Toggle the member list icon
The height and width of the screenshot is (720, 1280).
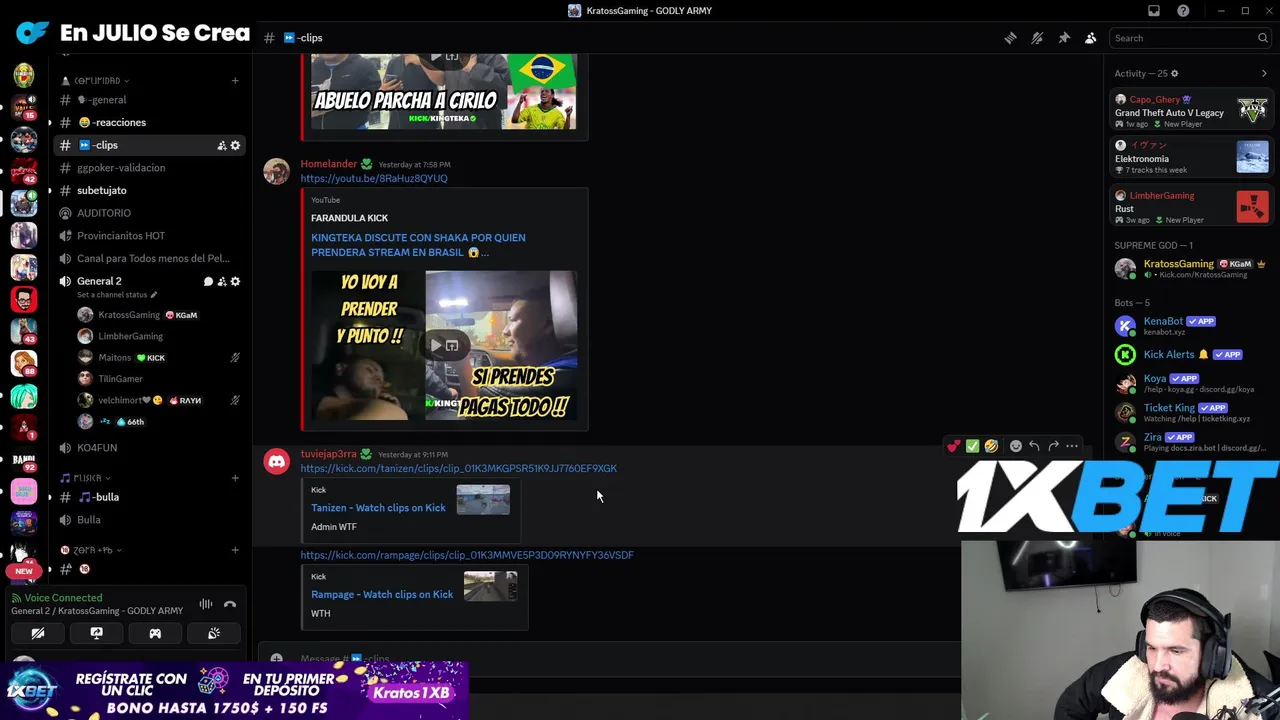pyautogui.click(x=1091, y=38)
